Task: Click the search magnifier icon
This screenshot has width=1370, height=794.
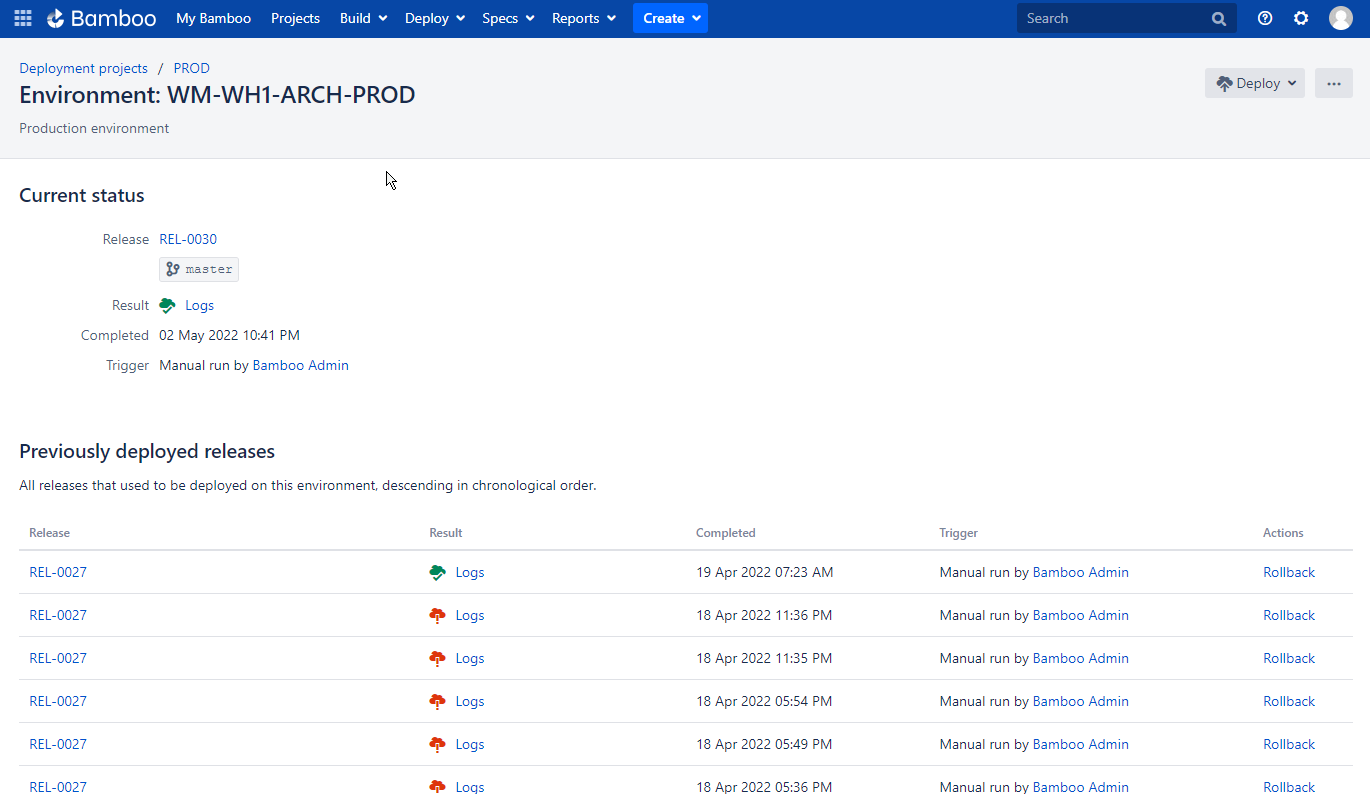Action: click(1218, 18)
